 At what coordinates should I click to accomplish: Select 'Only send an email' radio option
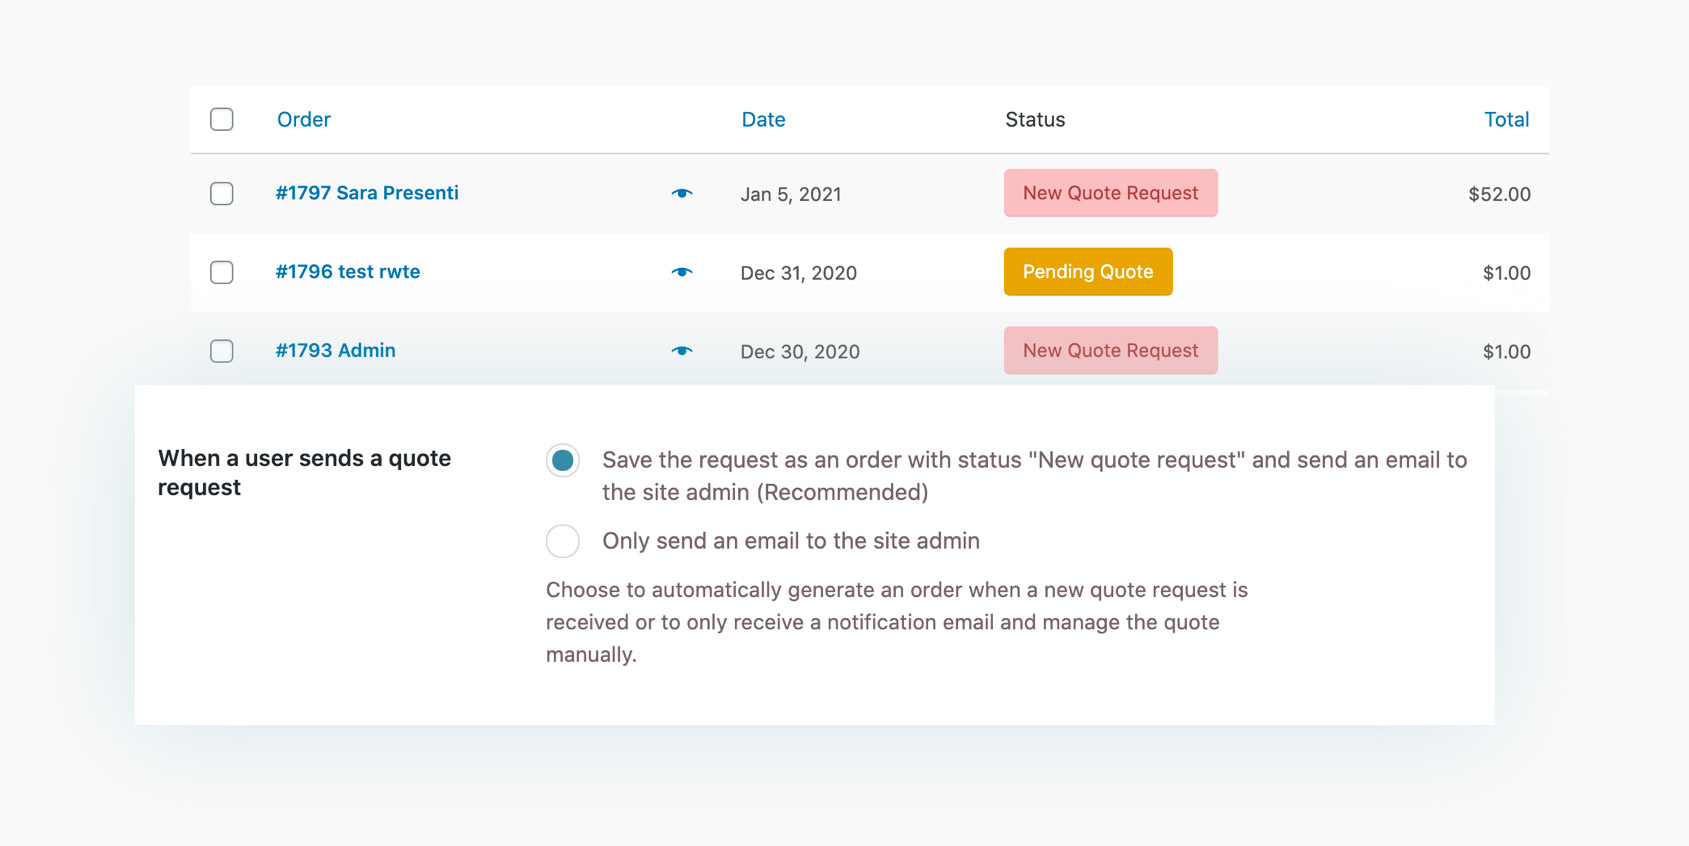click(563, 541)
